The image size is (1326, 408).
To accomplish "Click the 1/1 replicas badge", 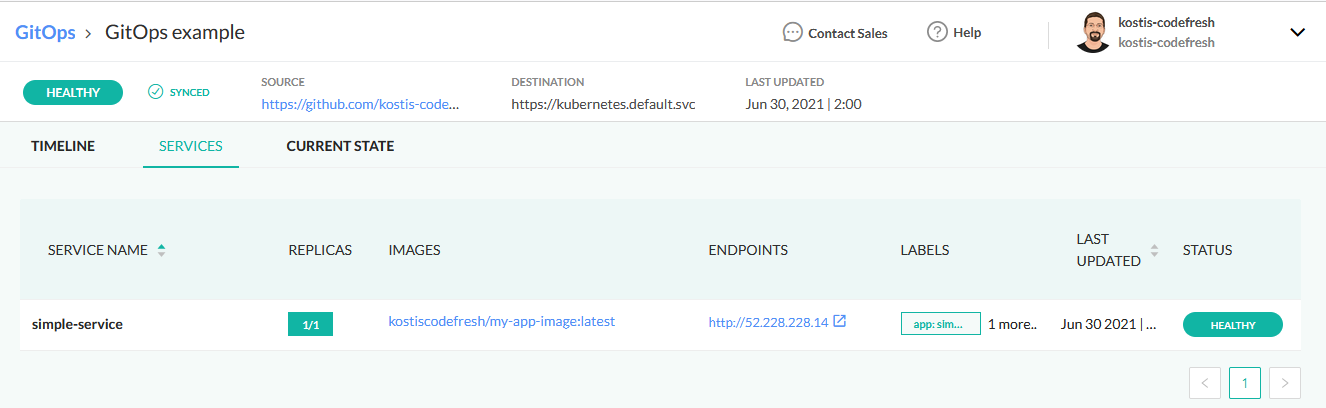I will (310, 324).
